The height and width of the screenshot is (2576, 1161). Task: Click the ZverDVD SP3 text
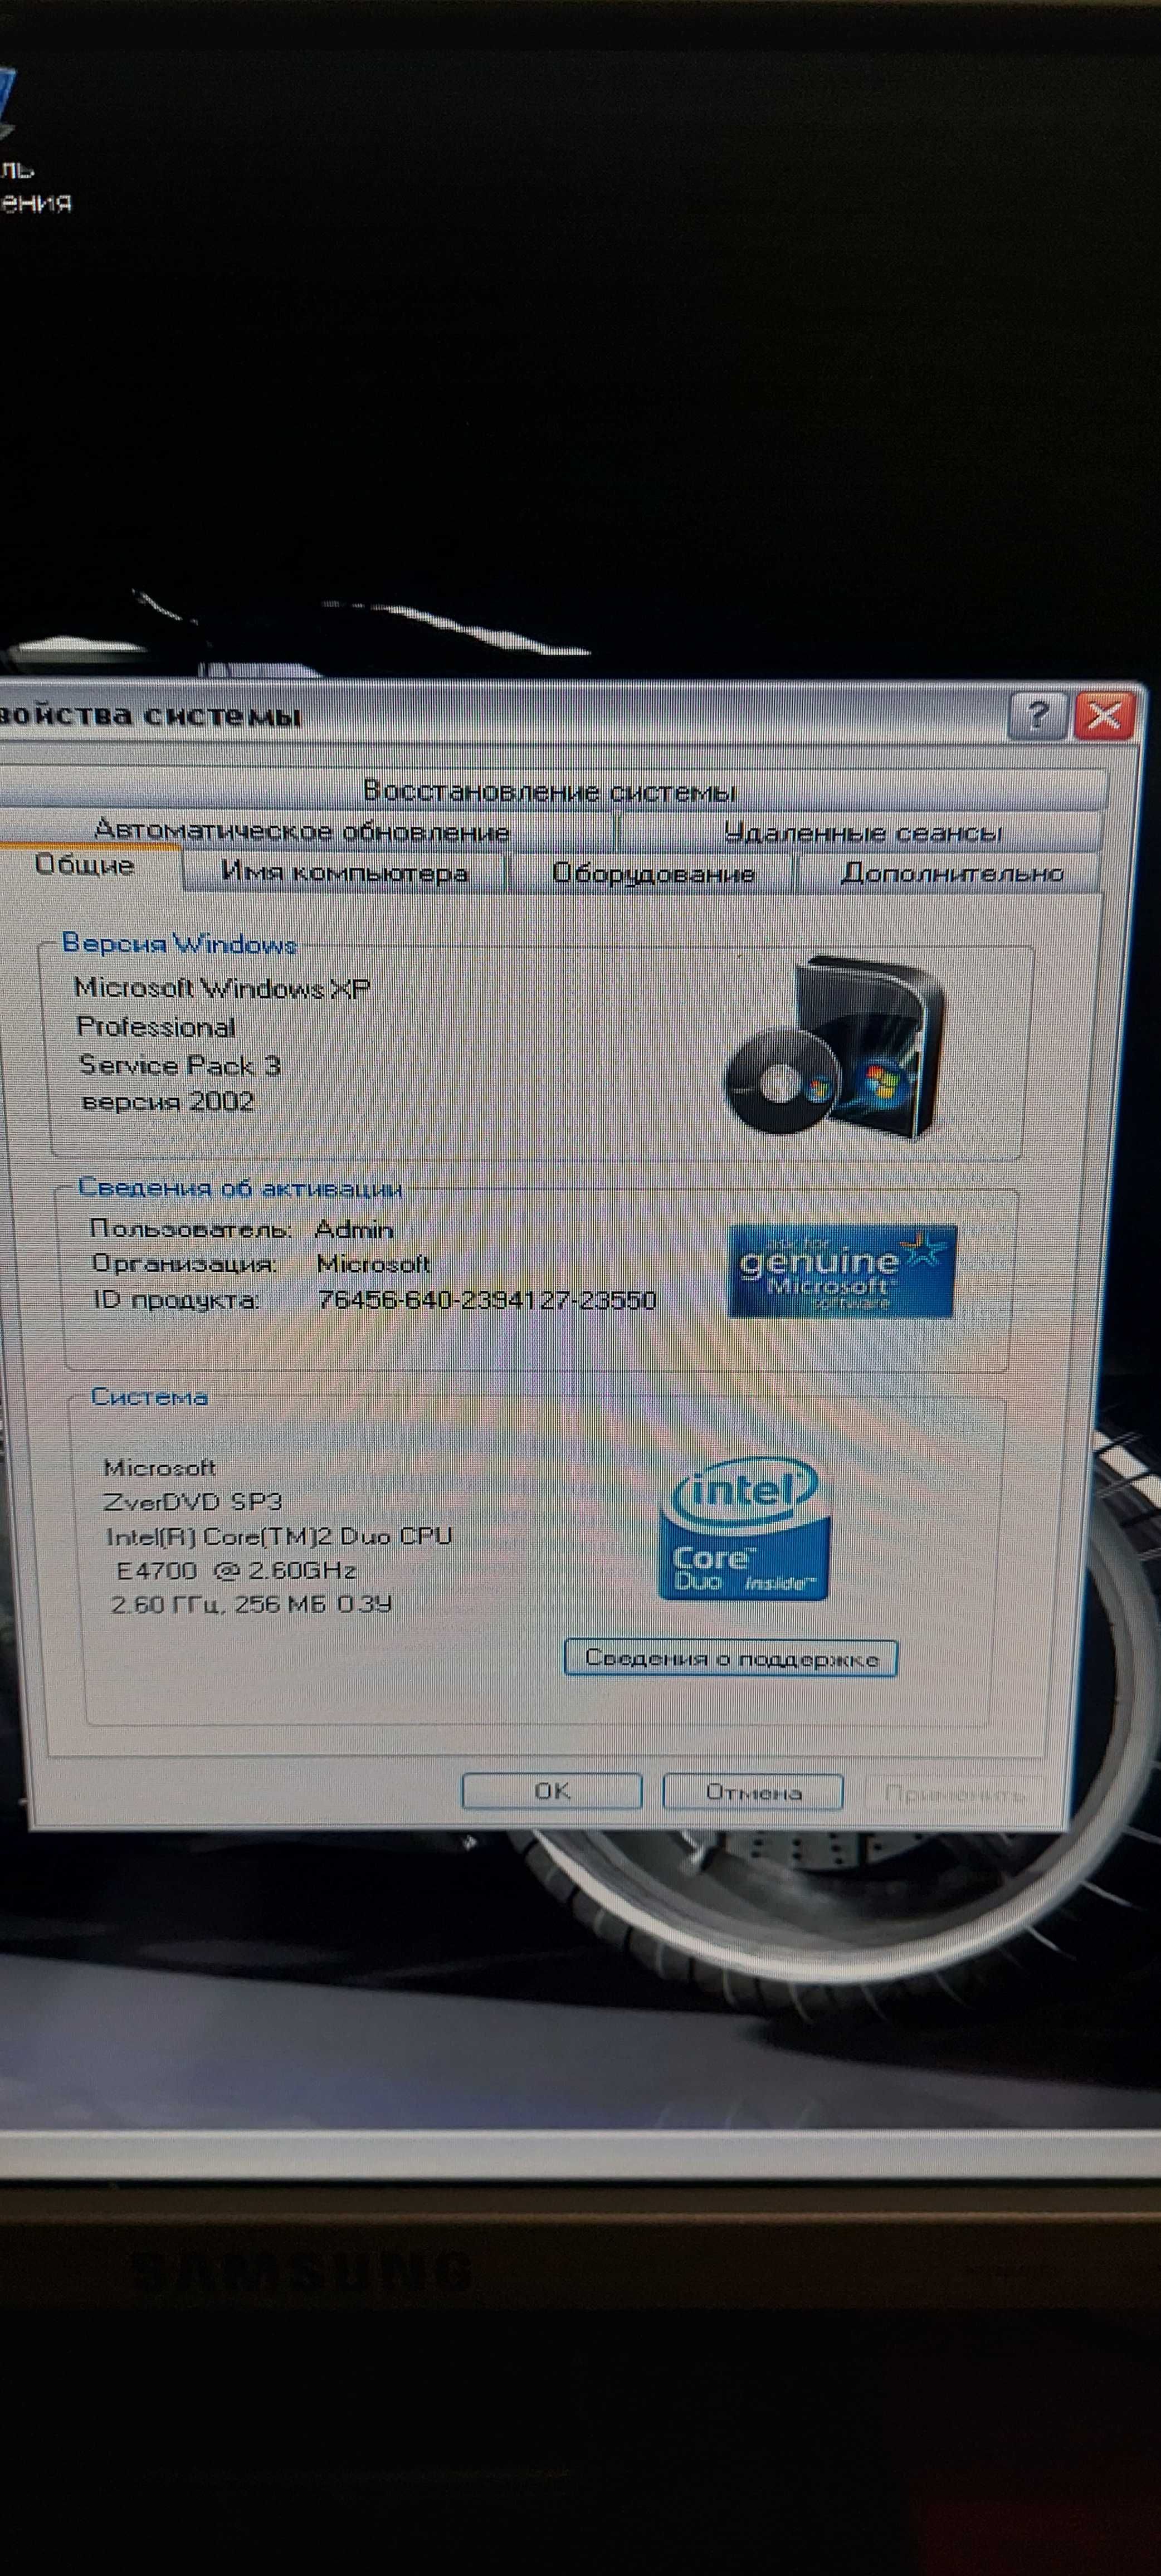193,1501
